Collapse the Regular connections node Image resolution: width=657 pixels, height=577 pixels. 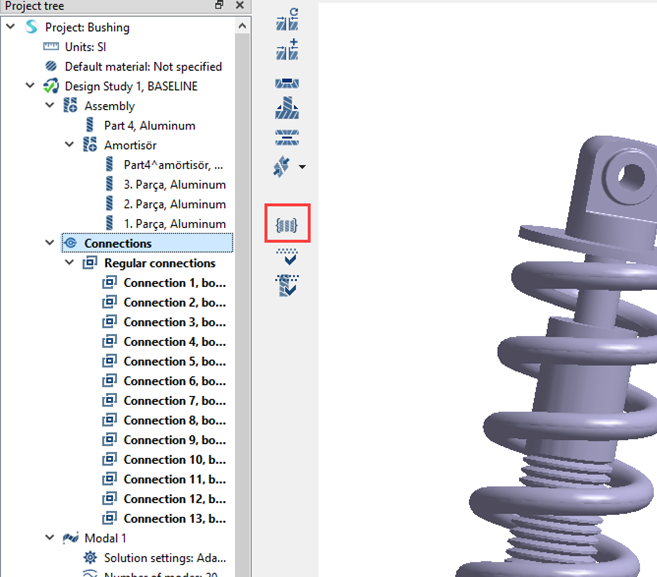(x=70, y=264)
